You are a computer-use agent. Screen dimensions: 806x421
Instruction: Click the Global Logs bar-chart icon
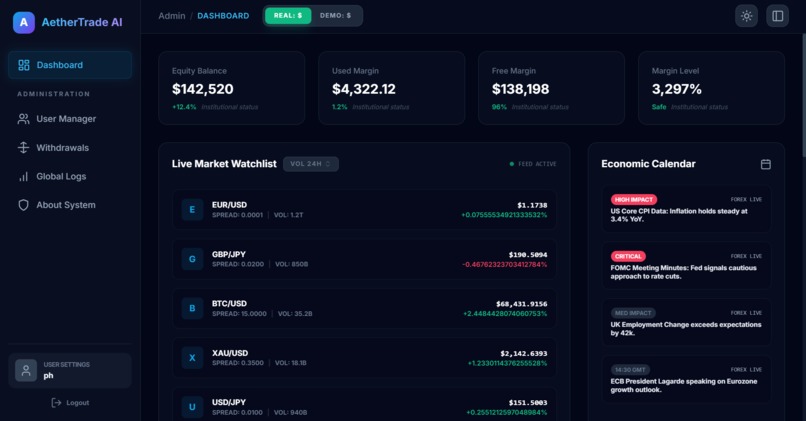(x=23, y=176)
